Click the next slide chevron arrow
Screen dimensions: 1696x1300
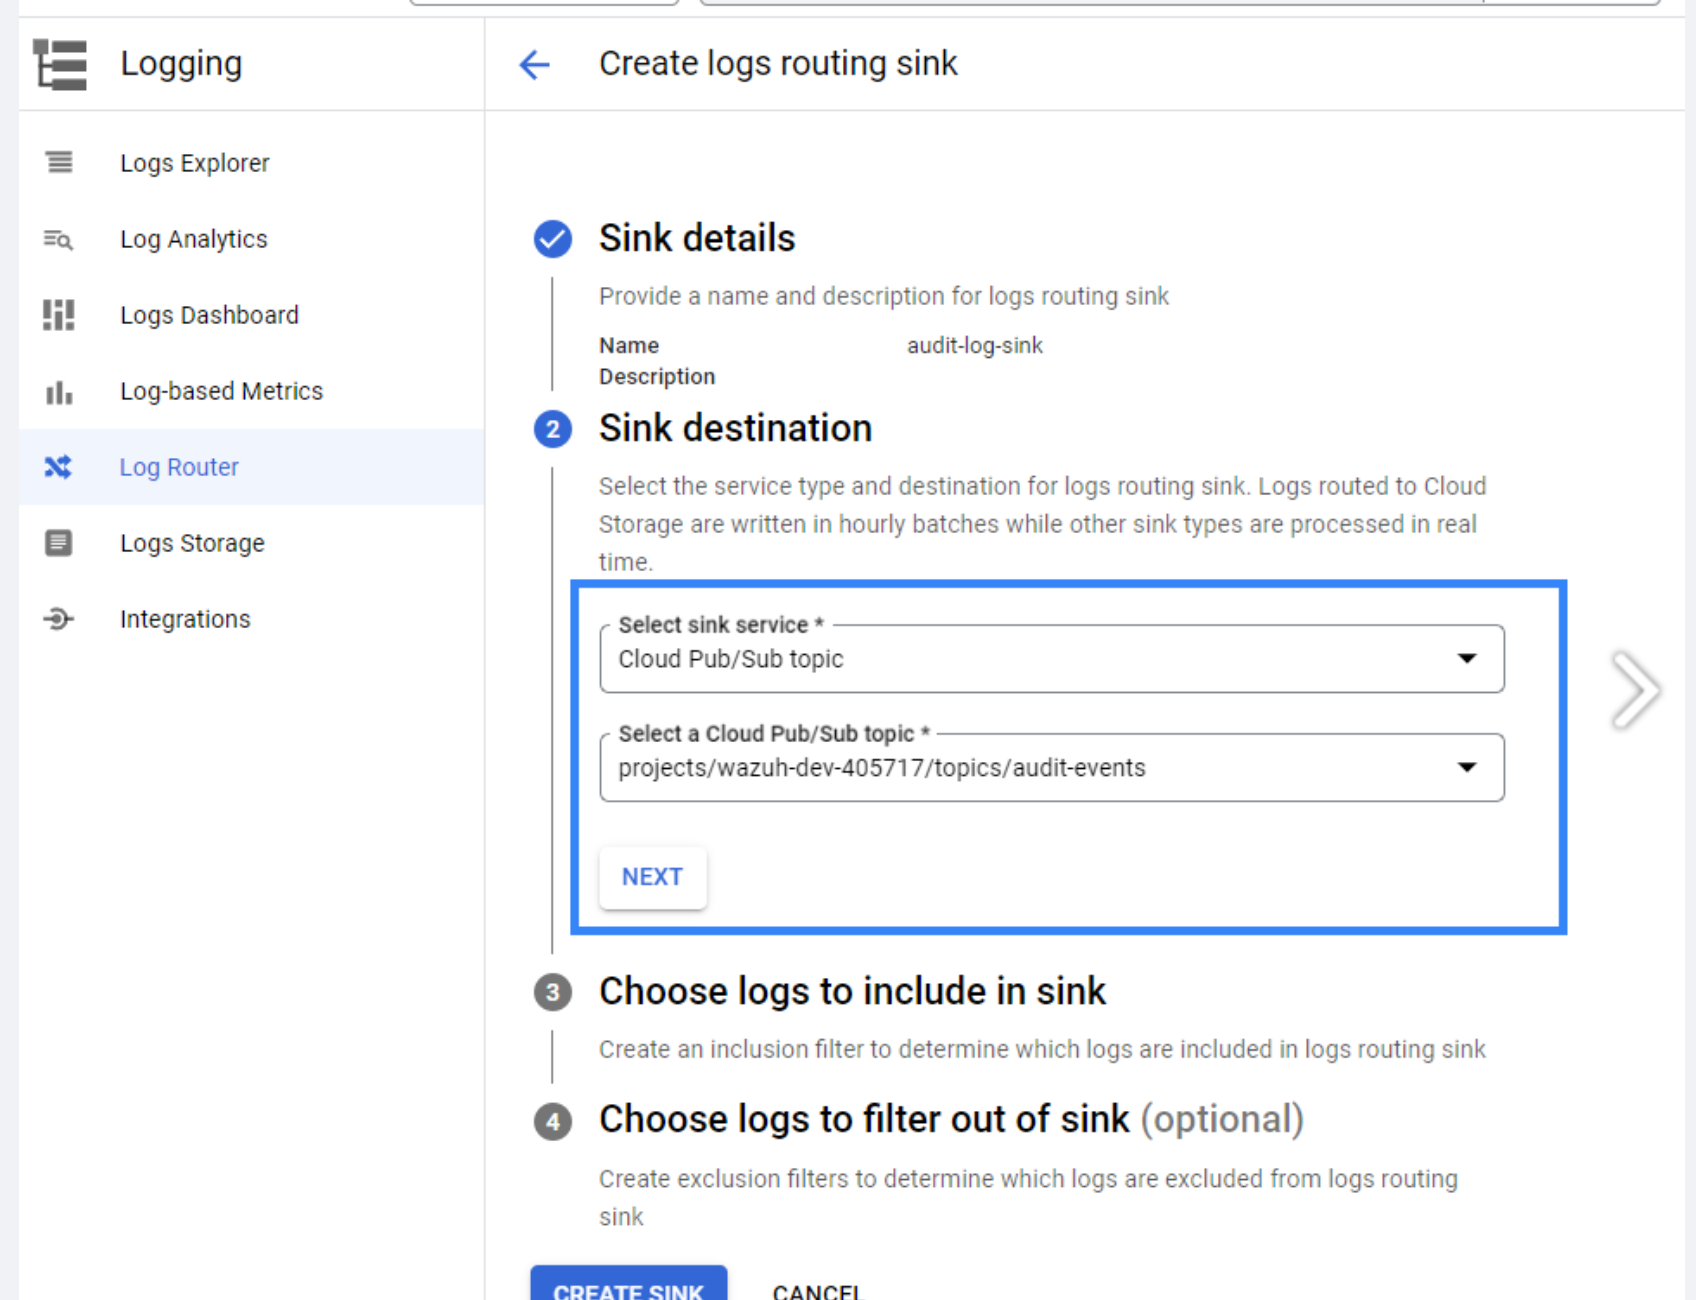click(1636, 690)
